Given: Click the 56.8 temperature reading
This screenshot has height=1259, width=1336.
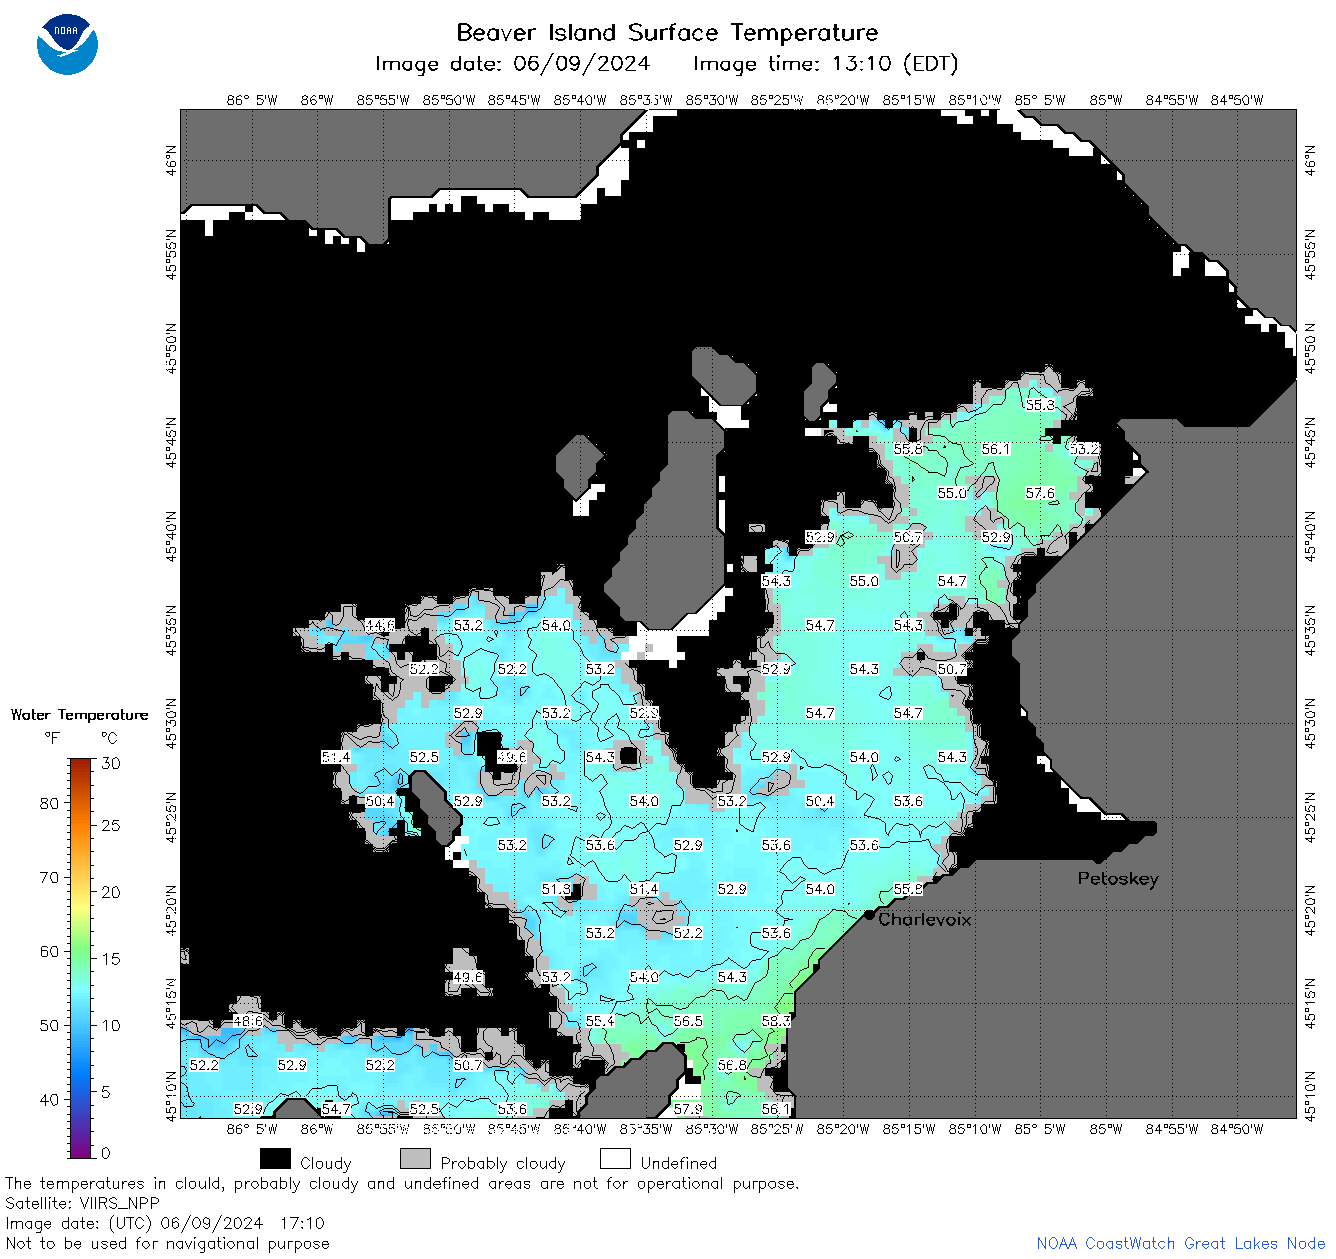Looking at the screenshot, I should pos(732,1065).
